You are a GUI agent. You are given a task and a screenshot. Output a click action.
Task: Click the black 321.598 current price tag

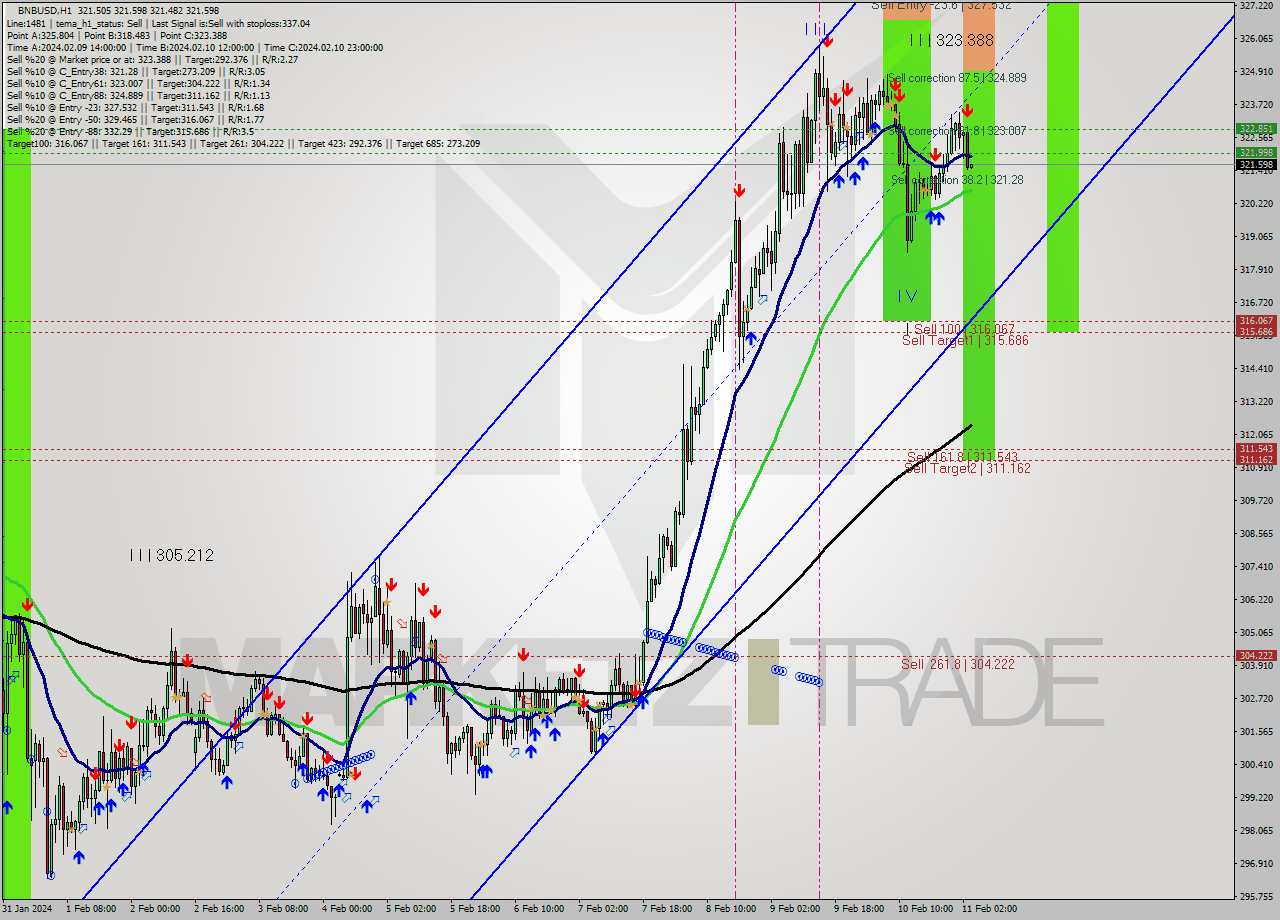(1256, 165)
